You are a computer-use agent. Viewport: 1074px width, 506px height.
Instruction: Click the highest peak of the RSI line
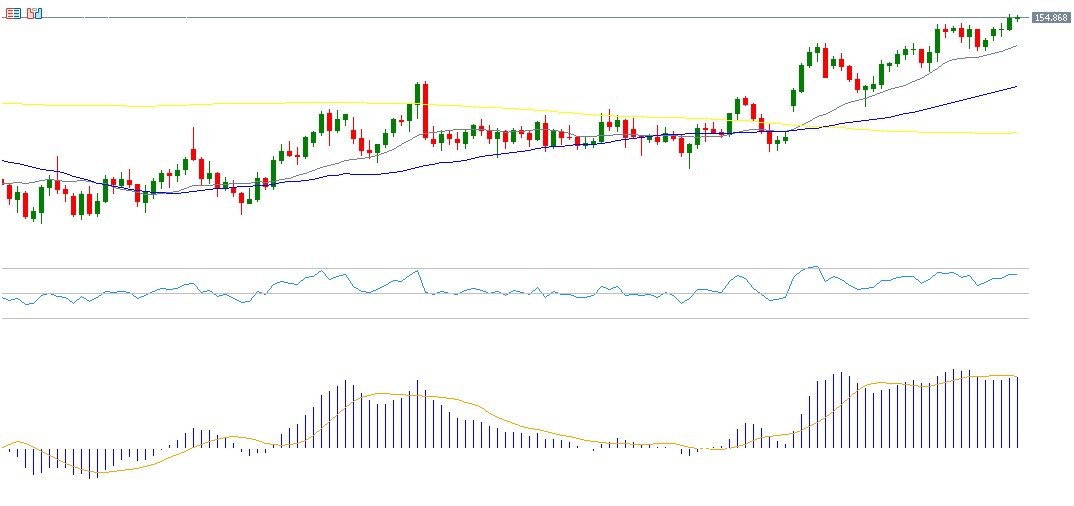click(815, 267)
